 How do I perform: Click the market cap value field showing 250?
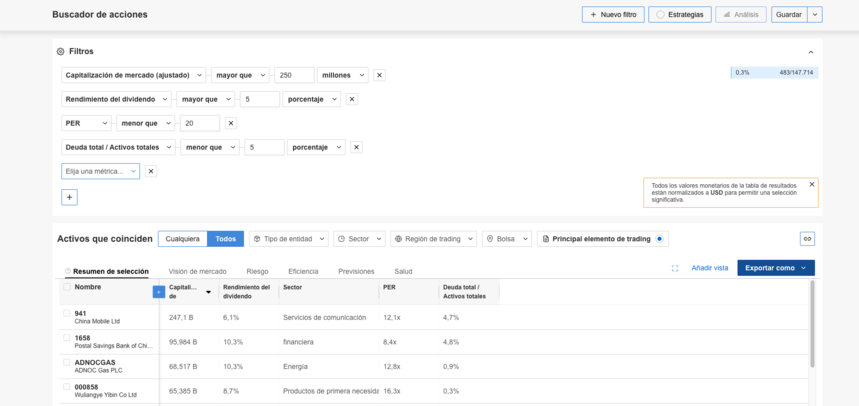point(293,75)
